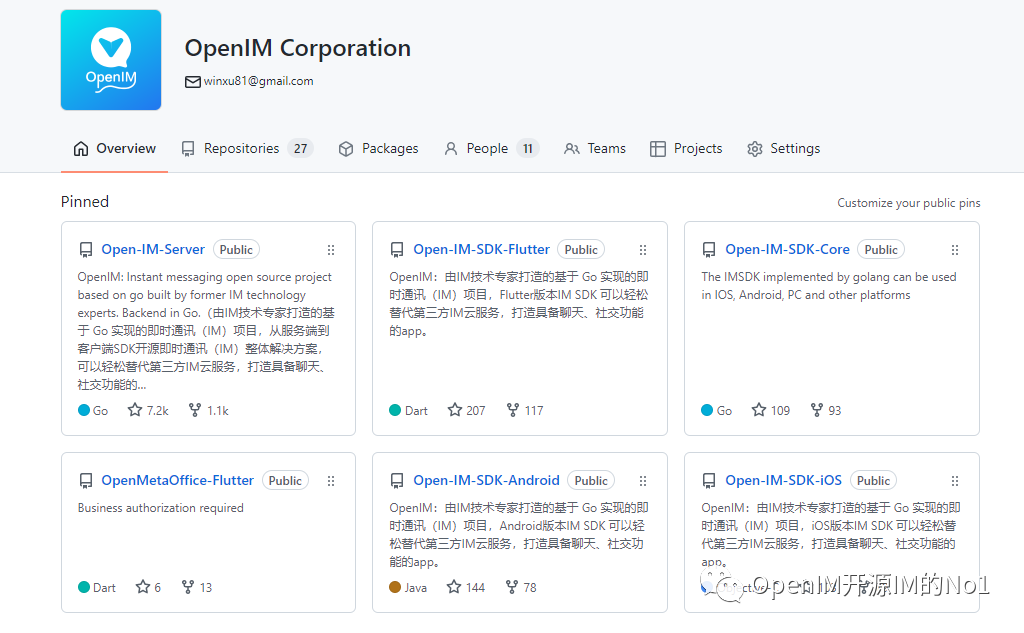Viewport: 1024px width, 633px height.
Task: Click the drag handle on Open-IM-SDK-Core card
Action: (x=955, y=250)
